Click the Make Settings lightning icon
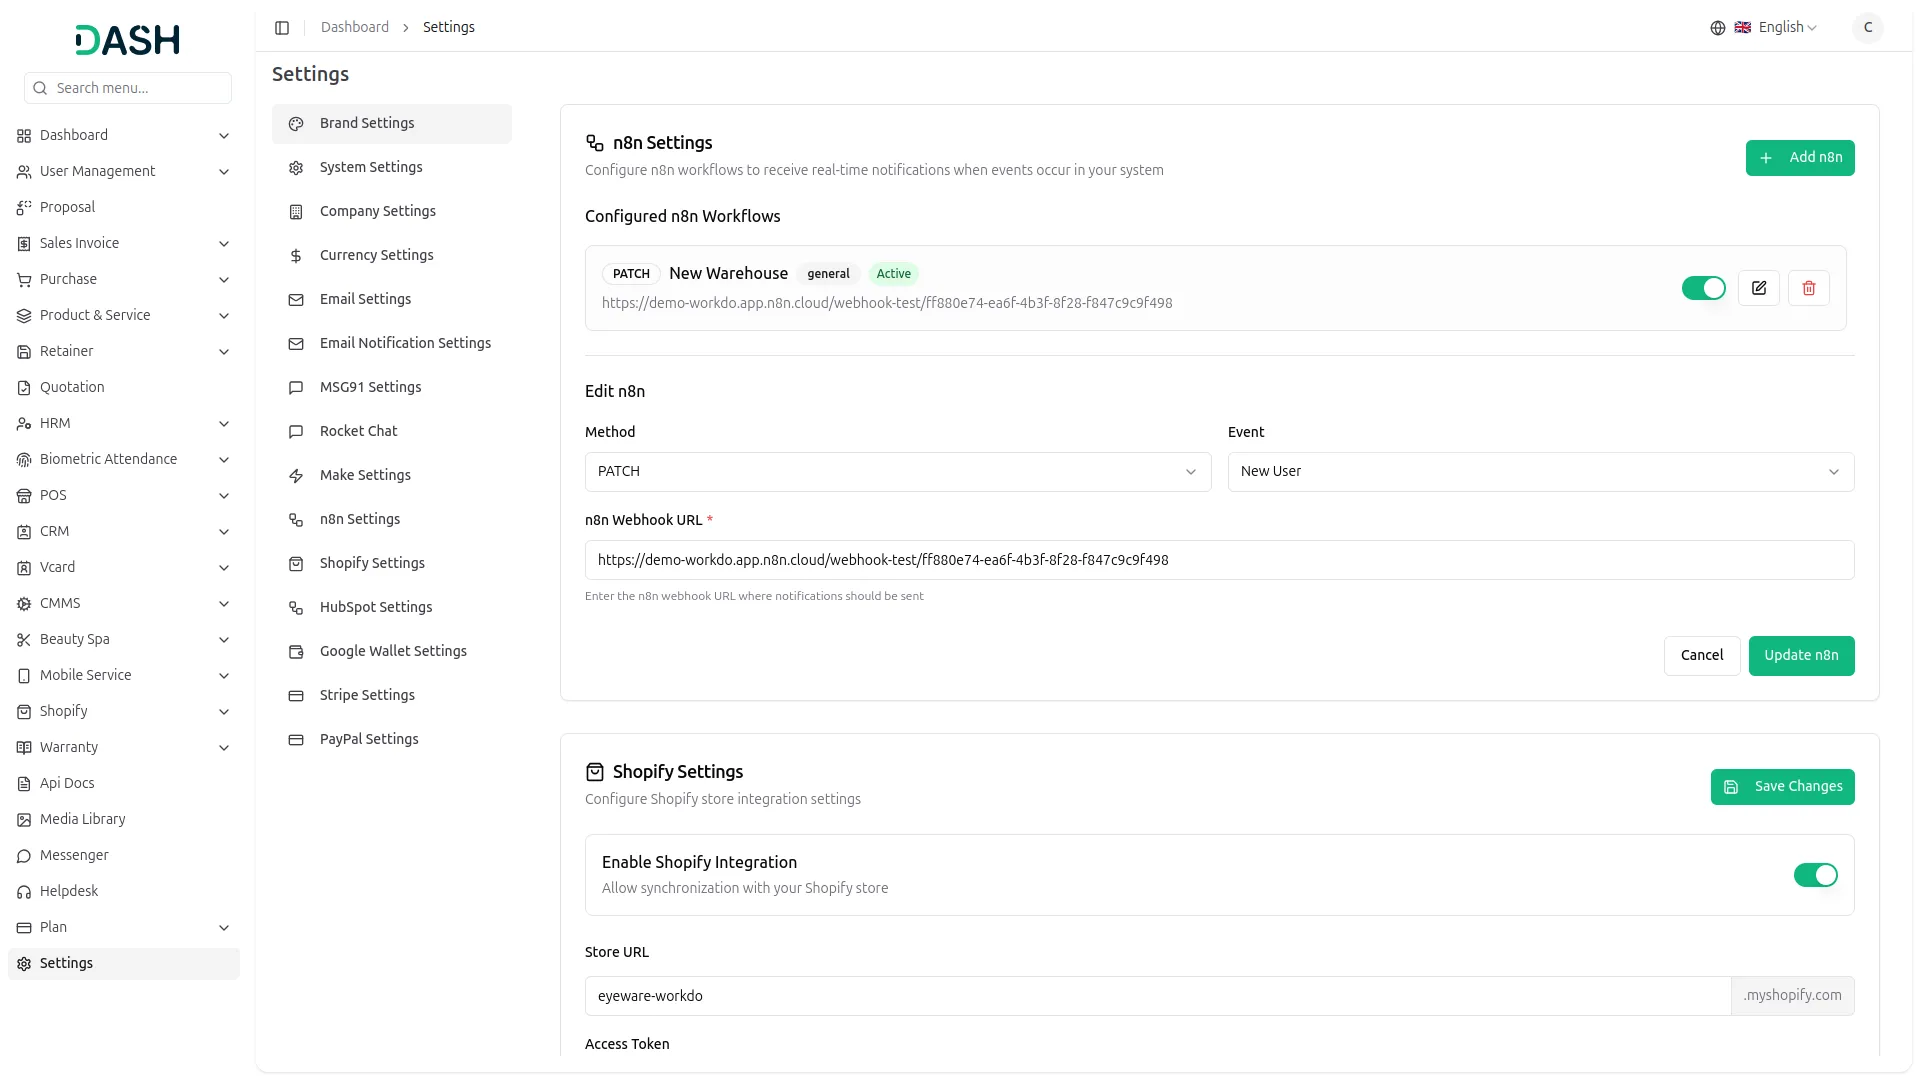 (296, 475)
